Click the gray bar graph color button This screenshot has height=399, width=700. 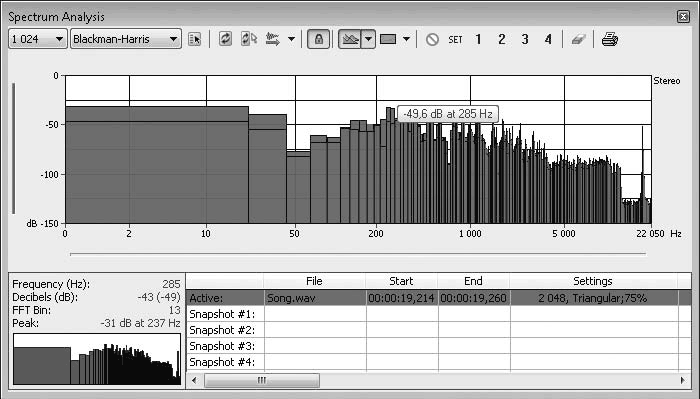388,39
